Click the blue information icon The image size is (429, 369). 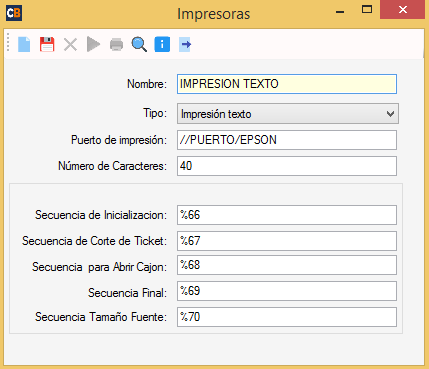click(x=162, y=44)
